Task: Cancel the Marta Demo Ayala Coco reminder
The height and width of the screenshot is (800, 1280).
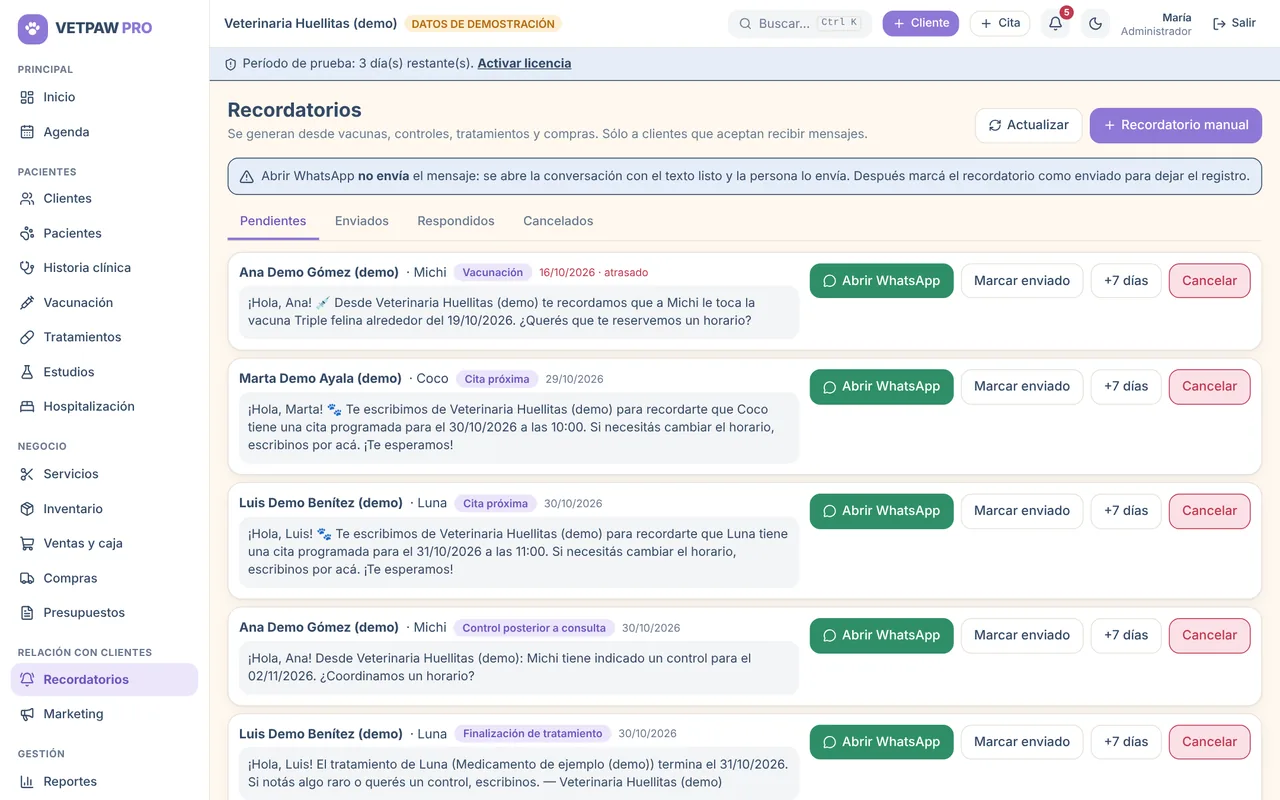Action: [1209, 386]
